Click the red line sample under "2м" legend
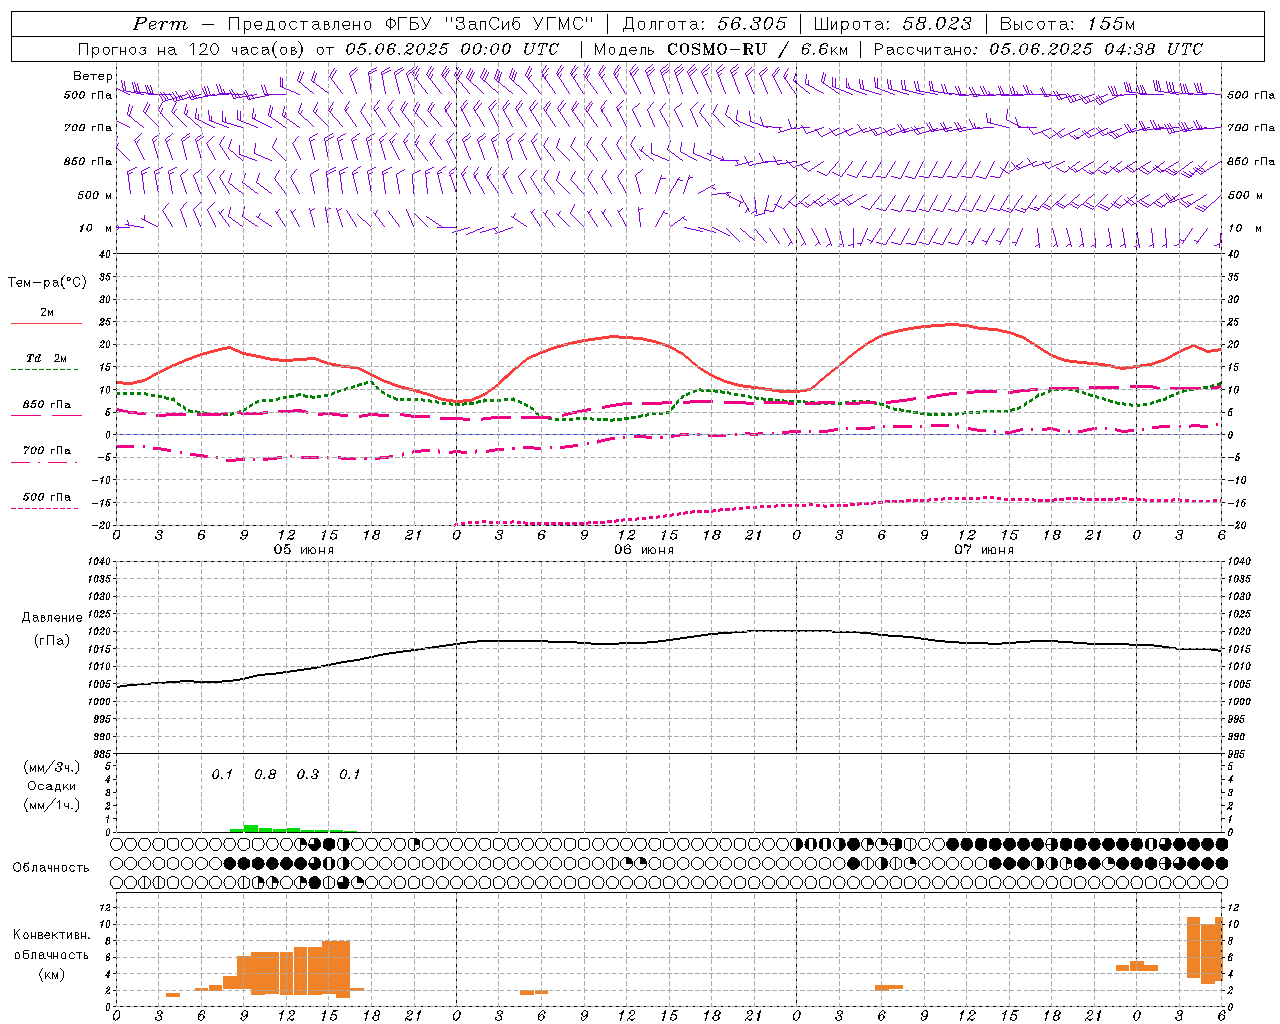Screen dimensions: 1280x1024 pyautogui.click(x=46, y=324)
